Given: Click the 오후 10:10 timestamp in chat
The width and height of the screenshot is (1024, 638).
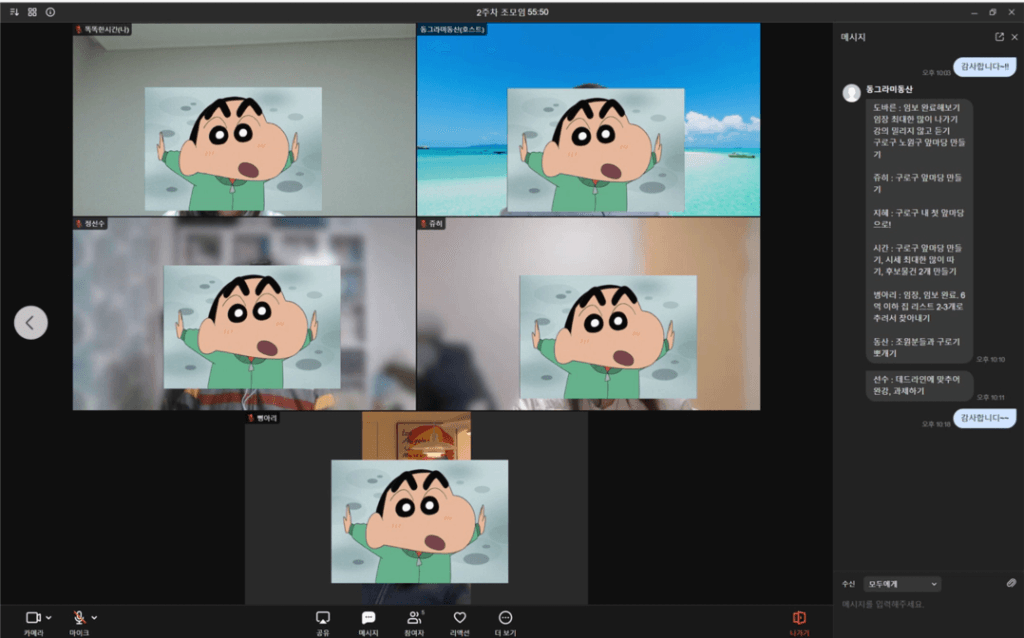Looking at the screenshot, I should [990, 359].
